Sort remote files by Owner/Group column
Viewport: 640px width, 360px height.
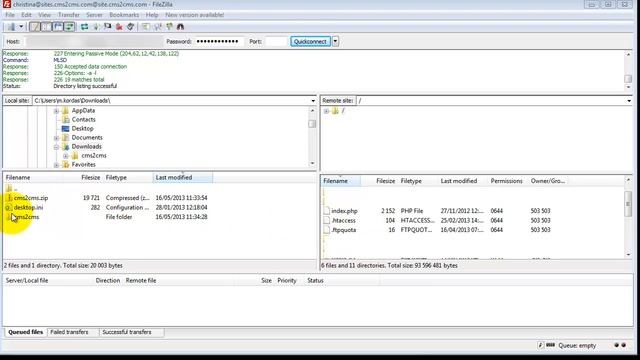click(x=548, y=181)
